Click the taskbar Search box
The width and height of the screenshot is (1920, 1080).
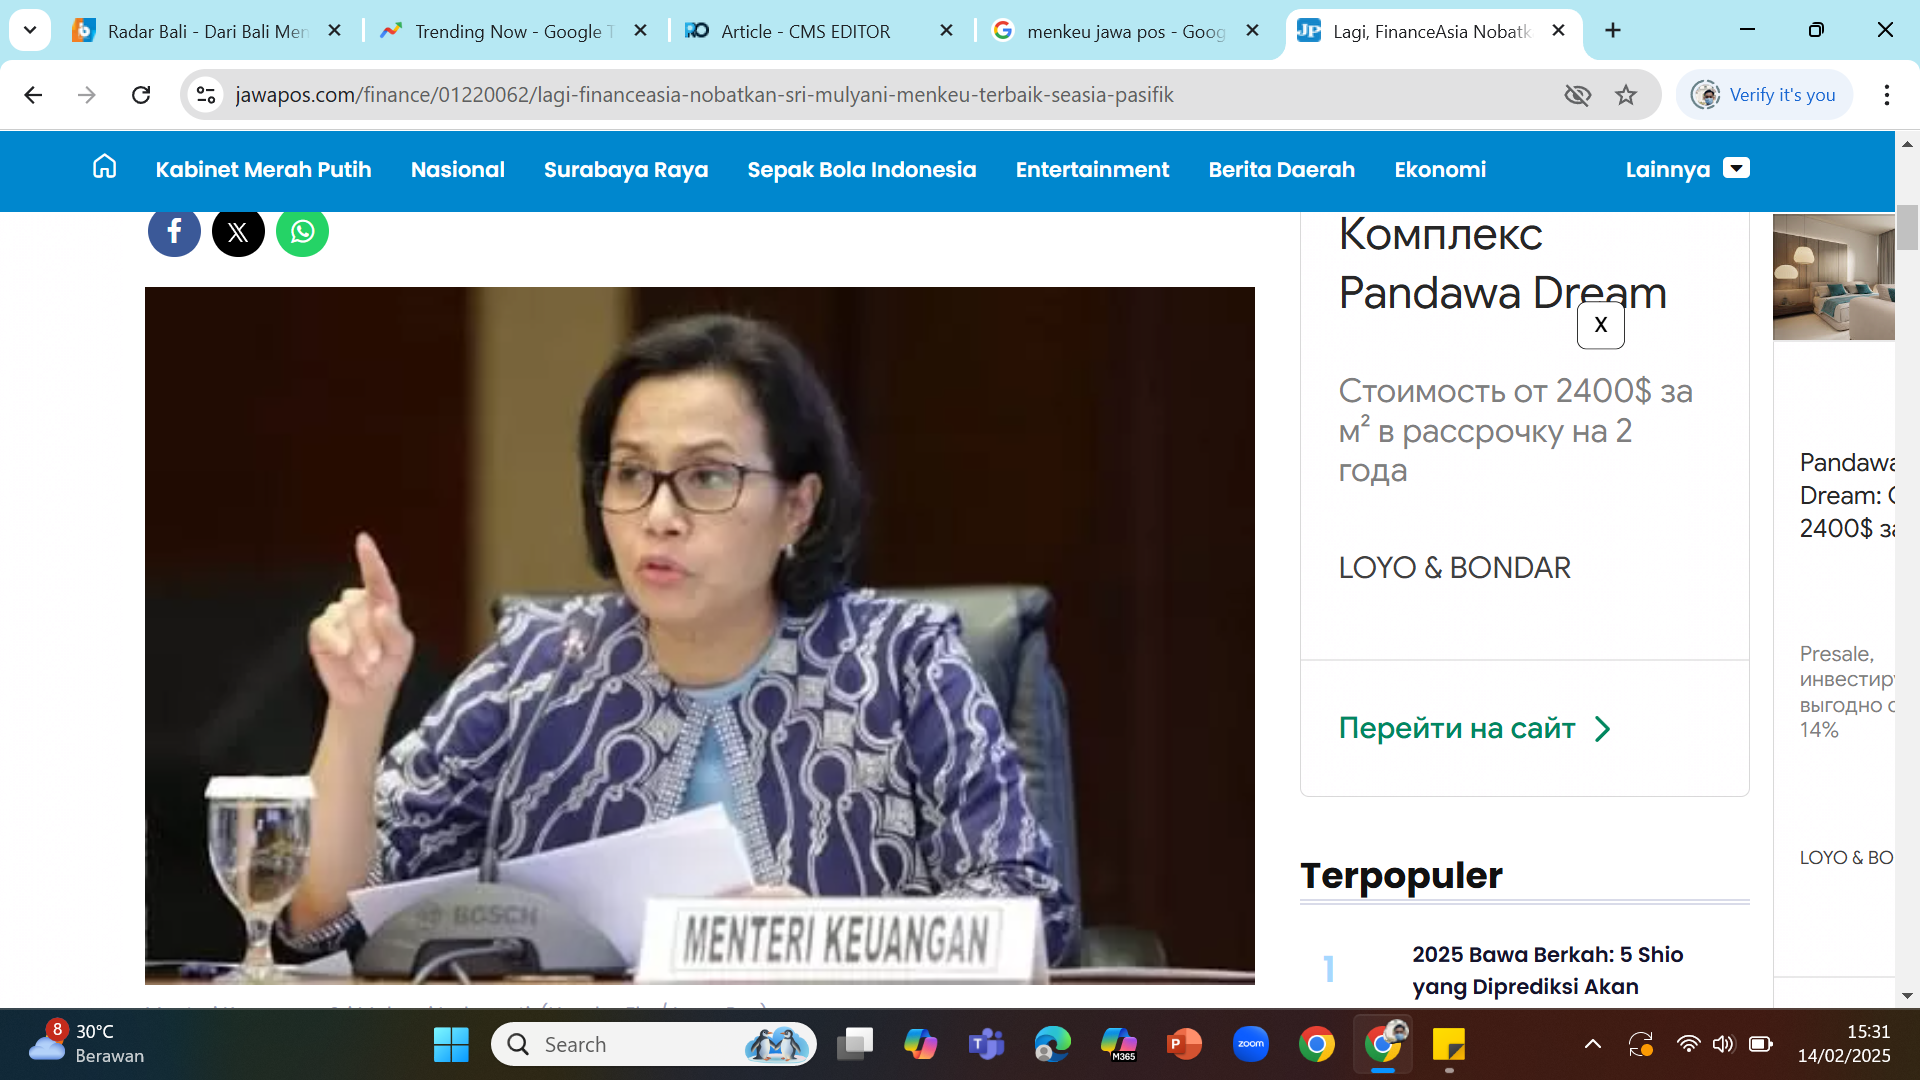click(x=654, y=1045)
